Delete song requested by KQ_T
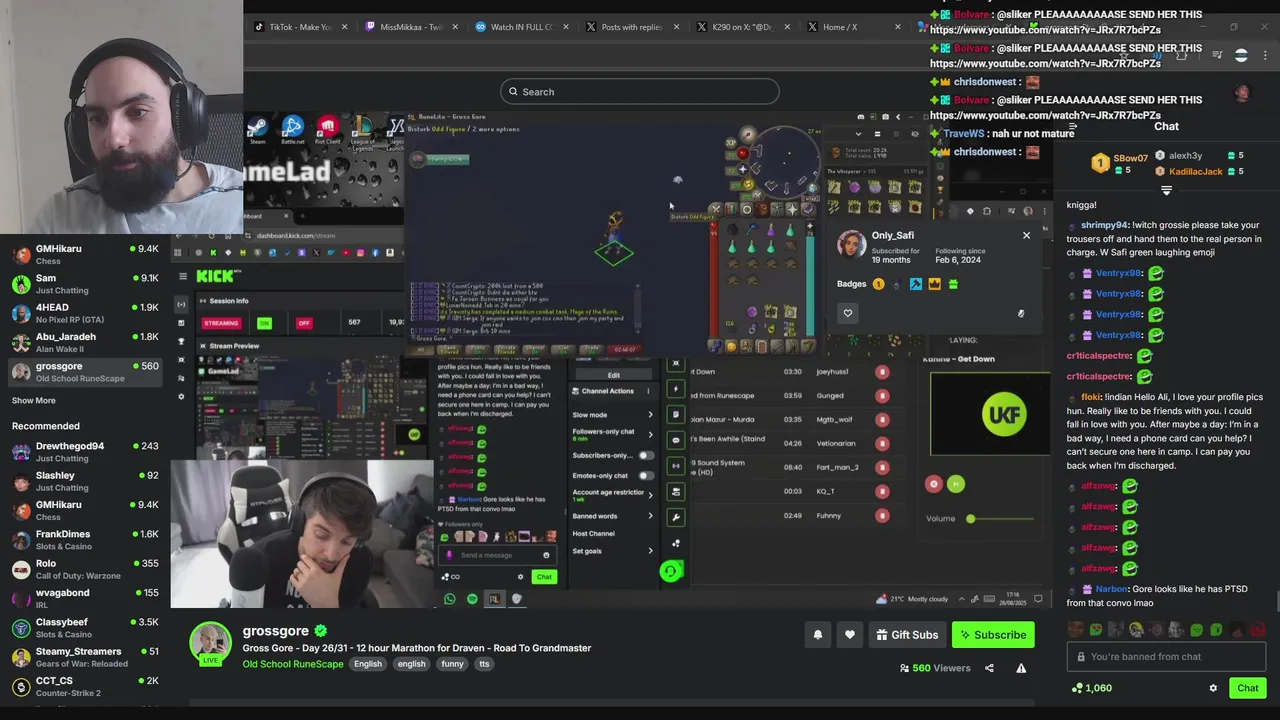Image resolution: width=1280 pixels, height=720 pixels. click(882, 491)
